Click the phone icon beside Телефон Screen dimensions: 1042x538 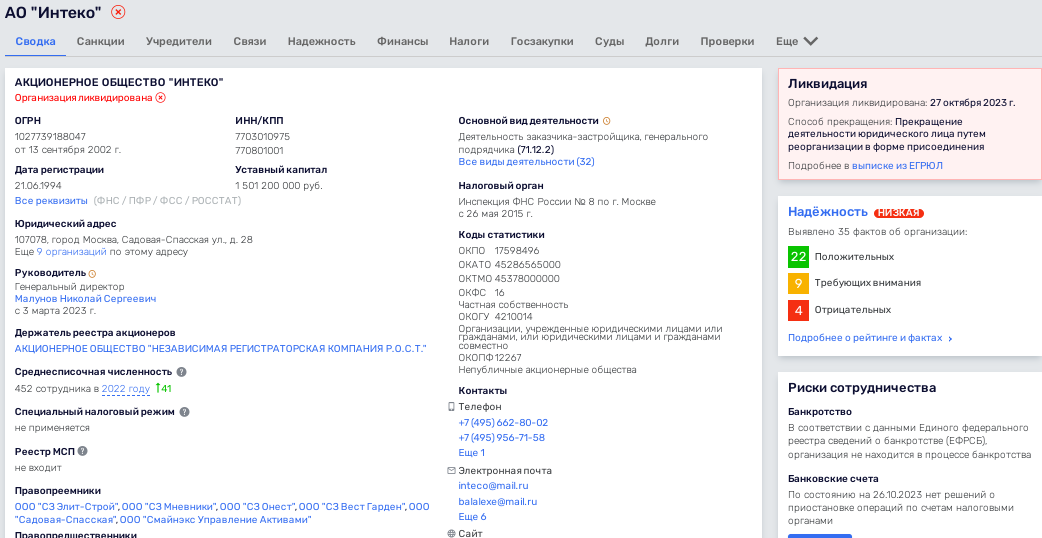pos(451,406)
